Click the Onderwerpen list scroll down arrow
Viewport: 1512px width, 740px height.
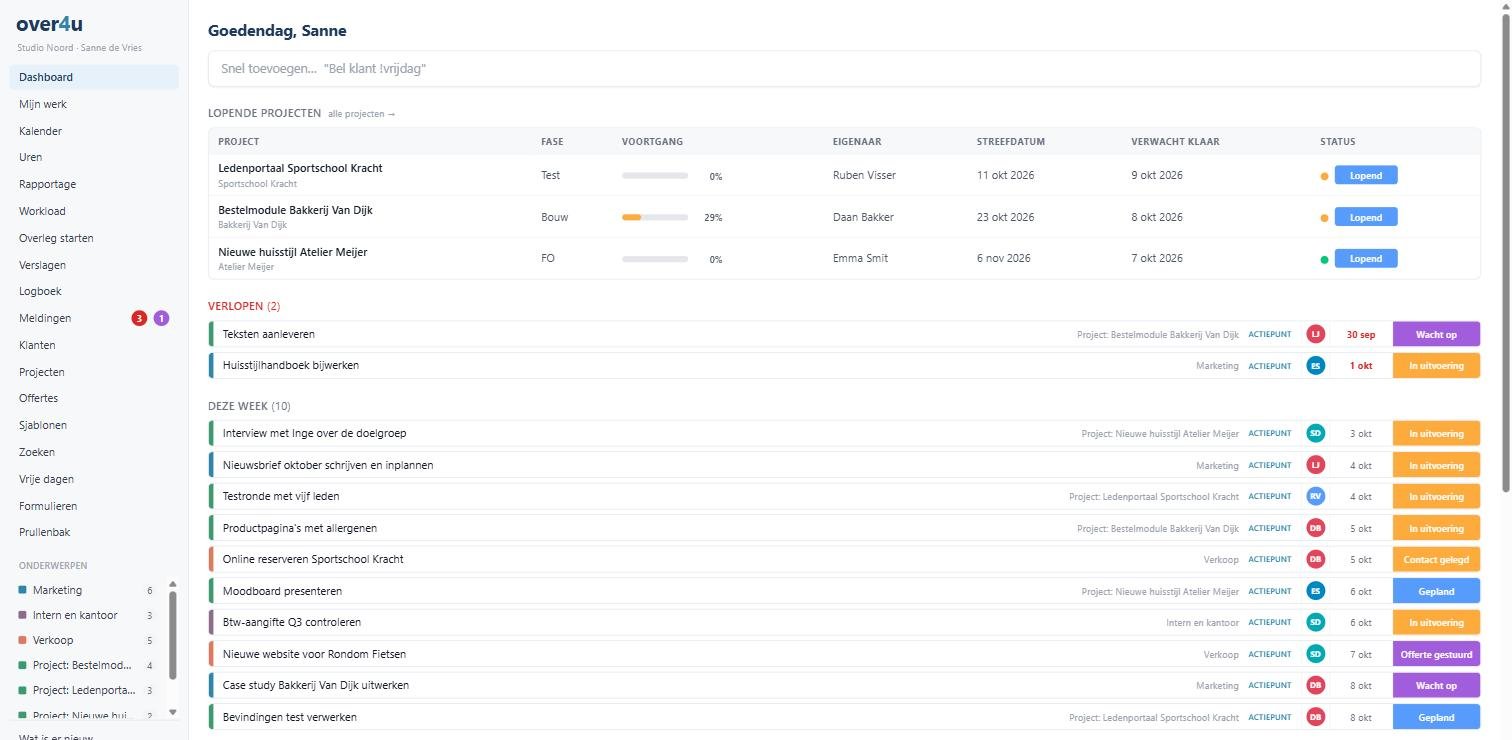(172, 712)
